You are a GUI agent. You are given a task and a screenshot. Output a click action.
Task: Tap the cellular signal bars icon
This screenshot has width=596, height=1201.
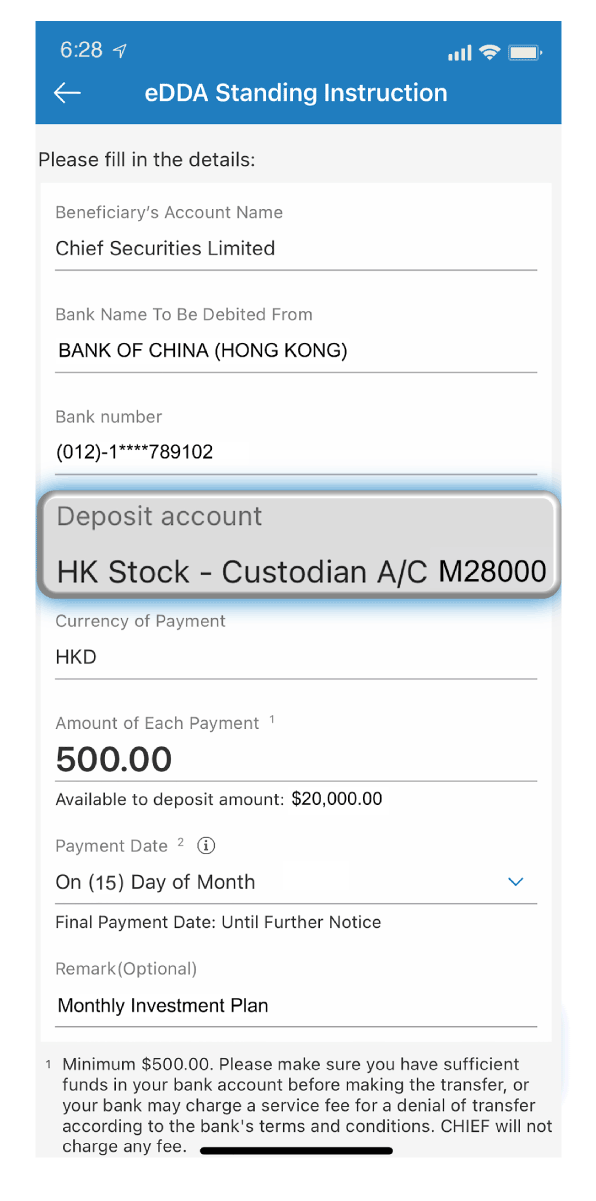[x=460, y=53]
